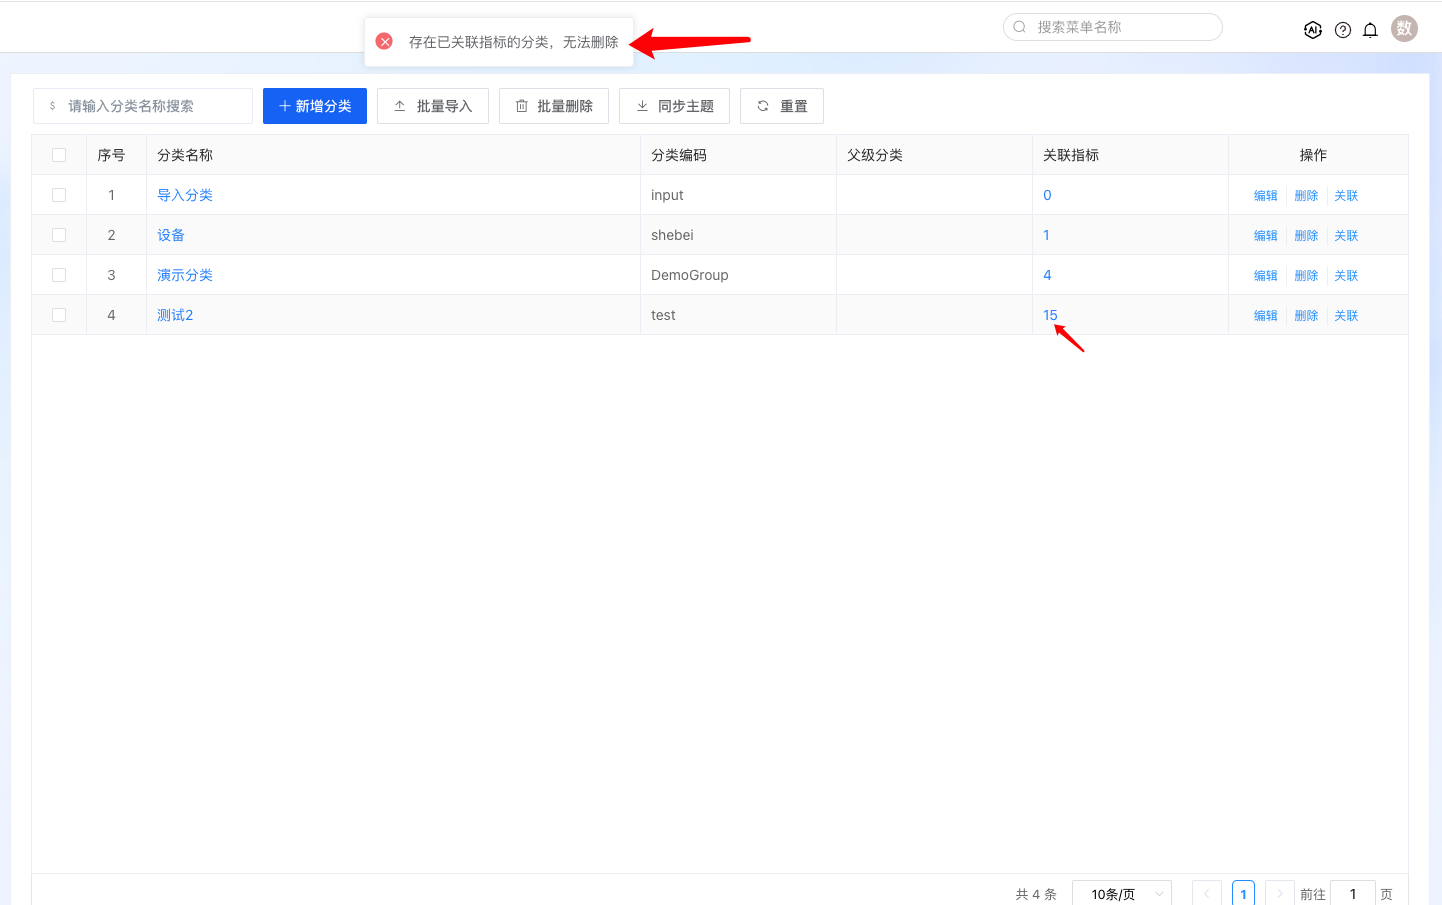
Task: Click the red error icon in the alert
Action: (x=384, y=41)
